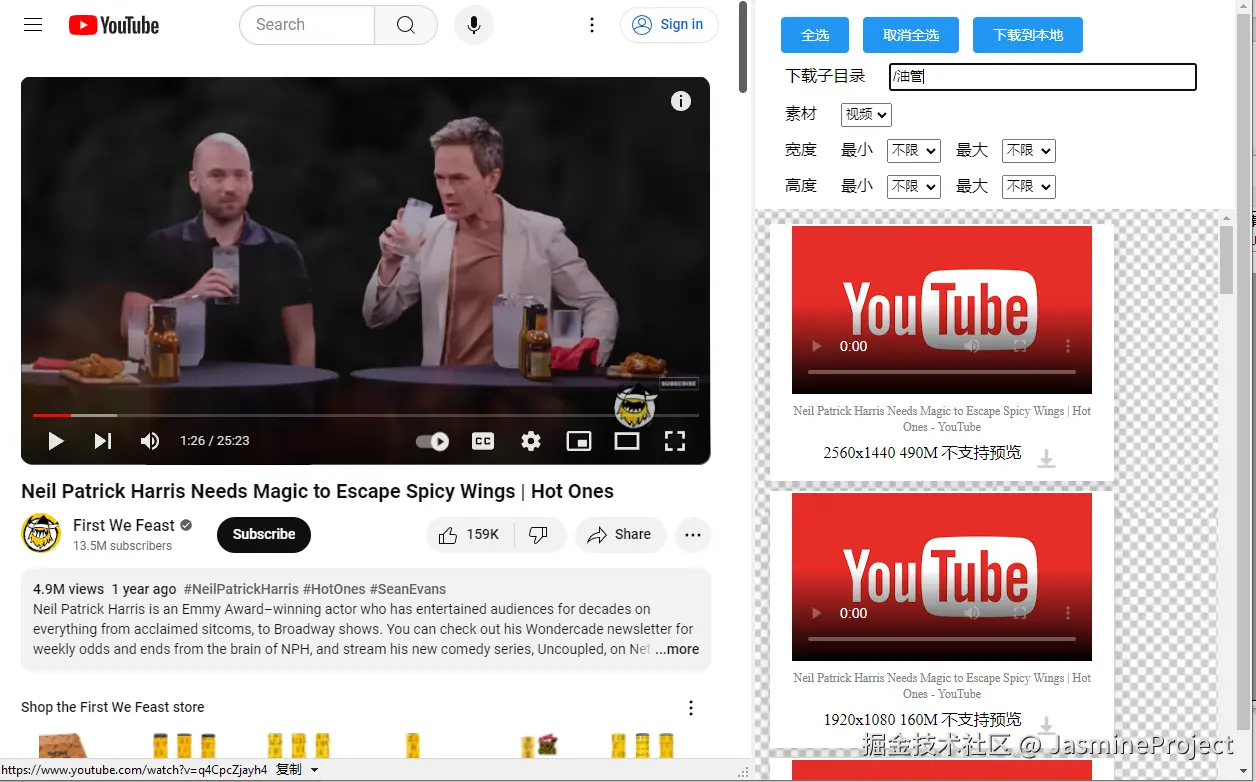Click the #HotOnes hashtag
The image size is (1256, 782).
pos(334,589)
